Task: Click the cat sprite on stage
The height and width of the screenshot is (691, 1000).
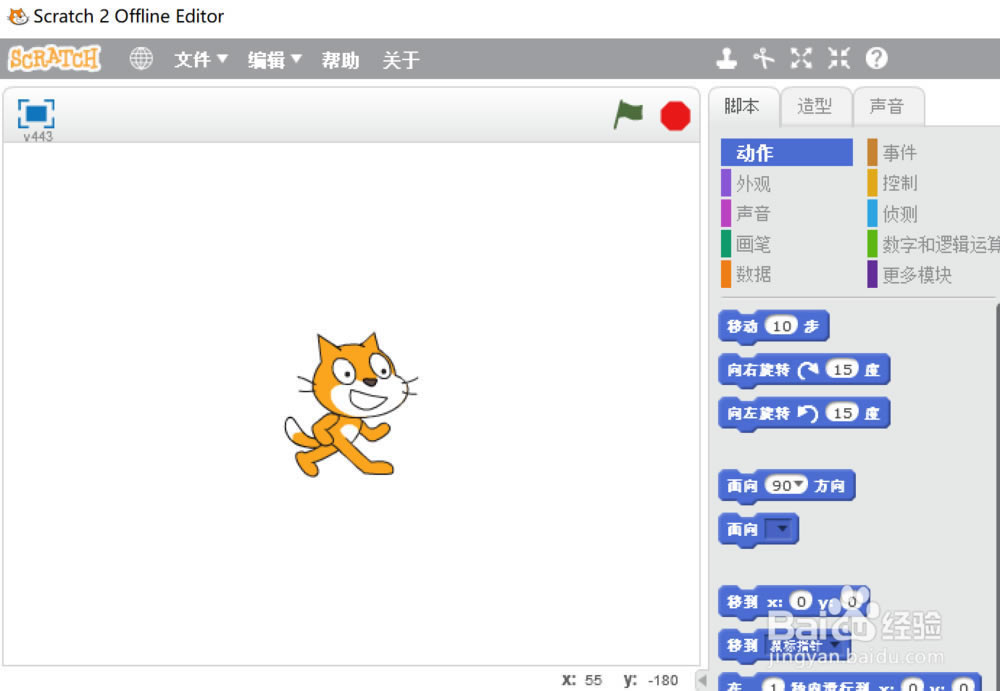Action: 349,405
